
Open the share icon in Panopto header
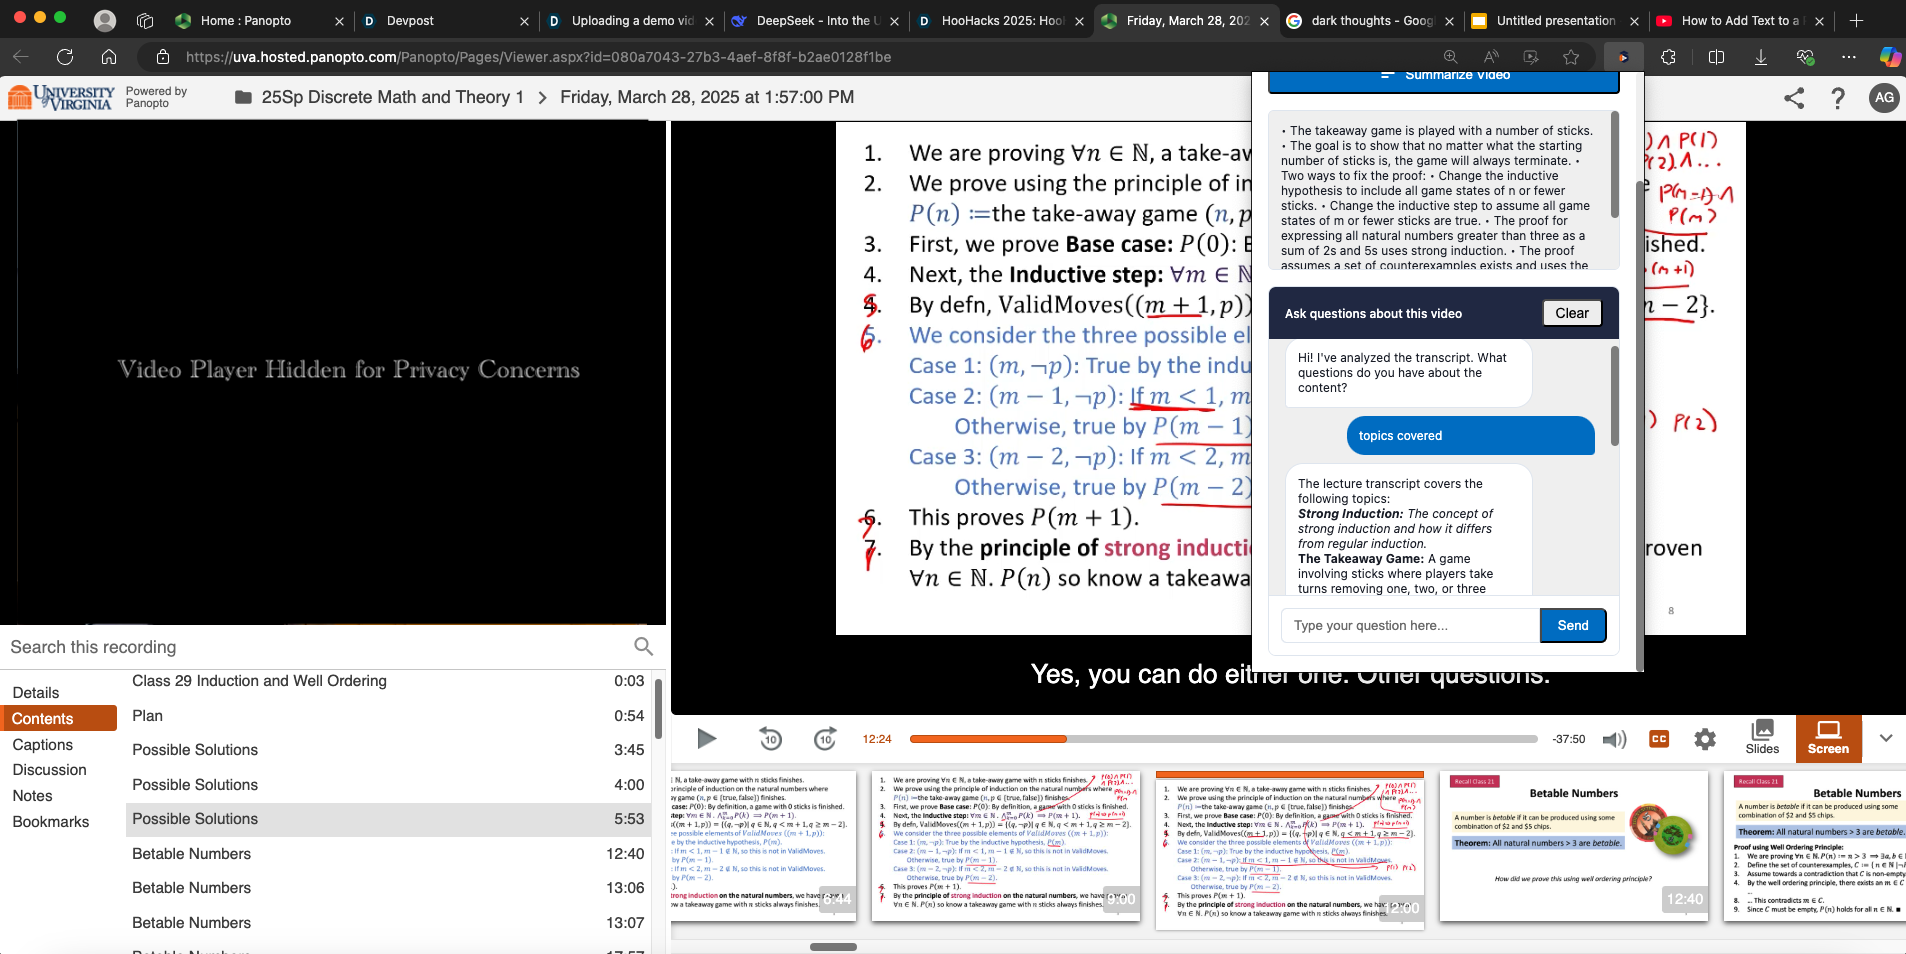1794,98
